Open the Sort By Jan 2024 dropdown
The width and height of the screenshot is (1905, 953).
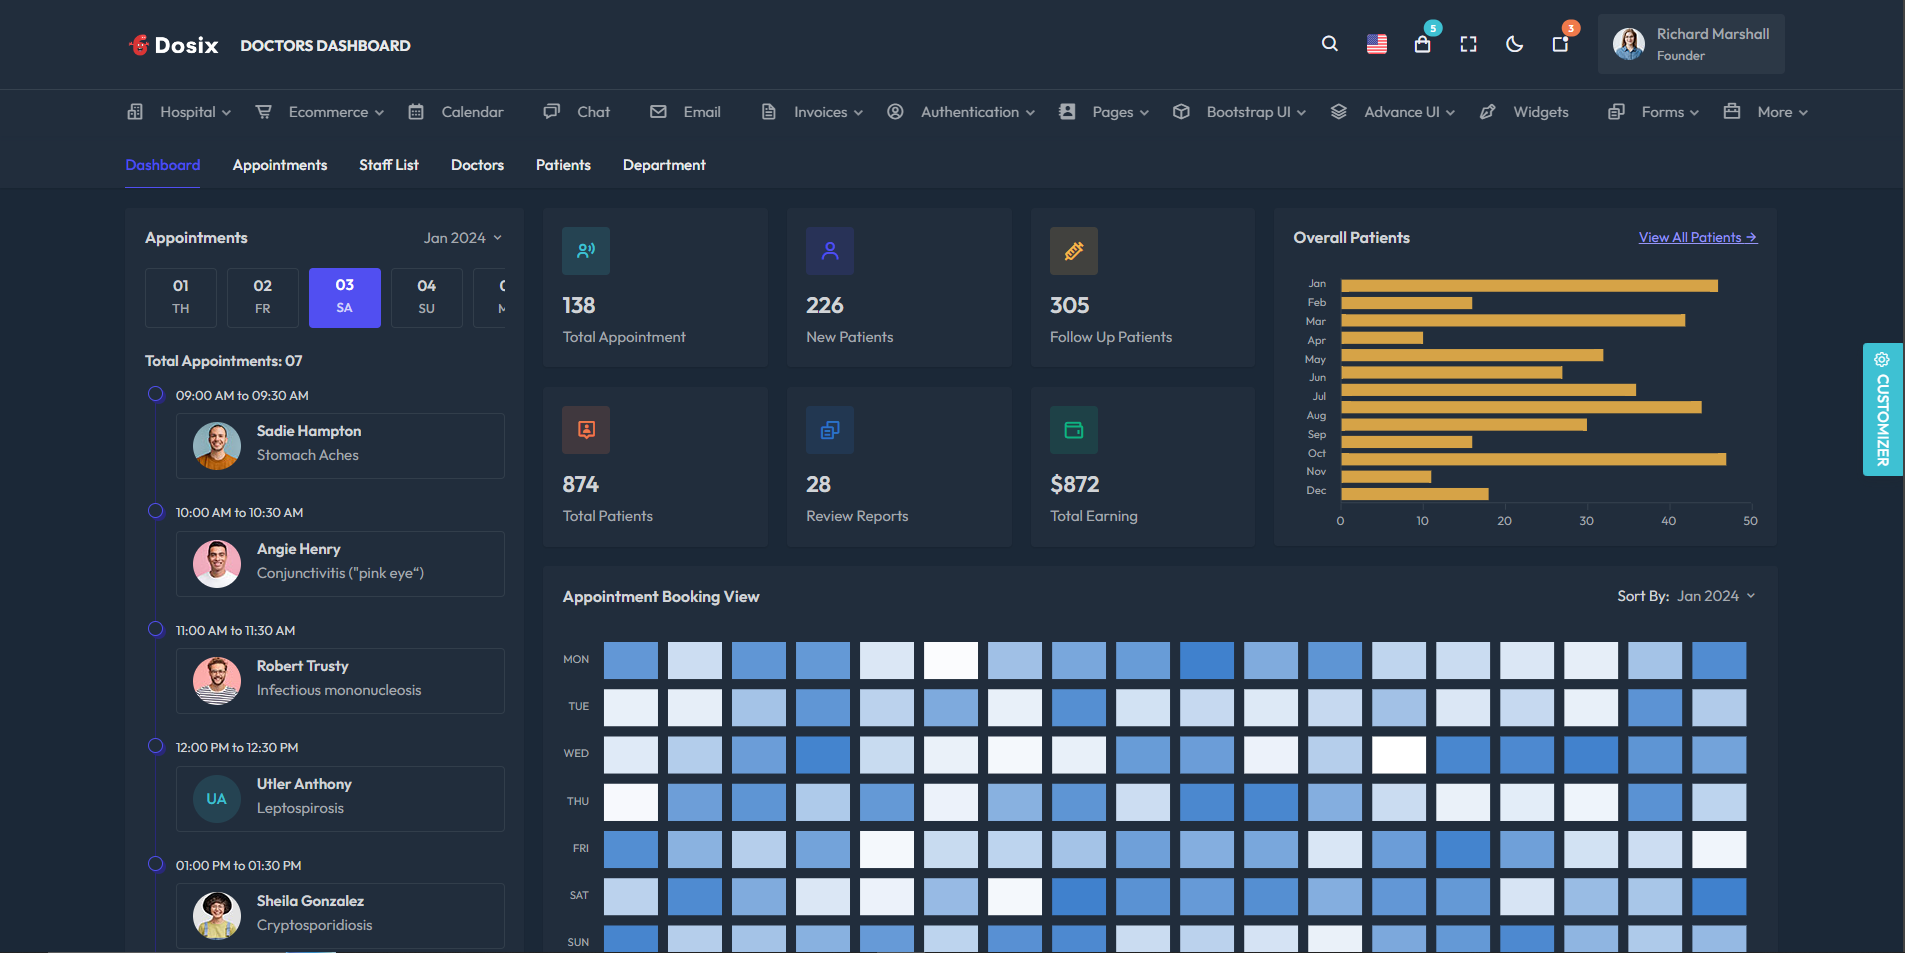[x=1716, y=596]
